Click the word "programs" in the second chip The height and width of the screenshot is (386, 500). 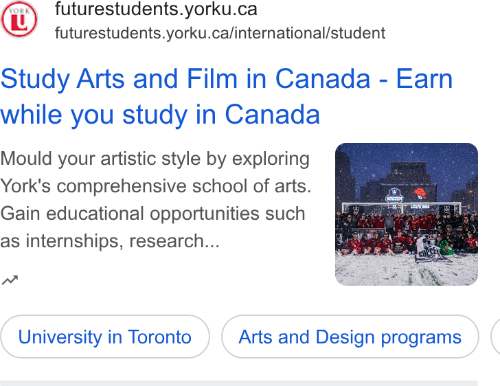click(421, 337)
